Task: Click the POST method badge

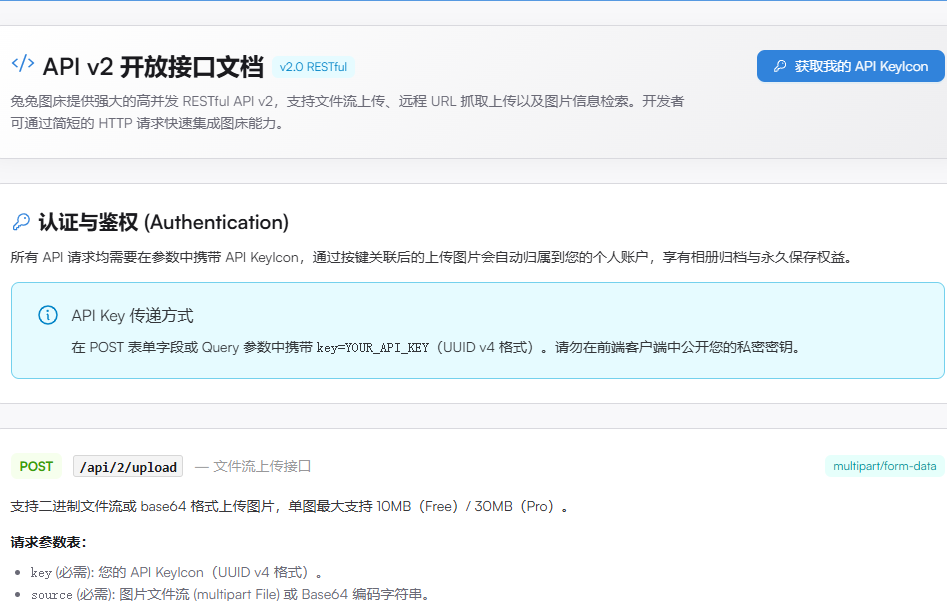Action: [36, 466]
